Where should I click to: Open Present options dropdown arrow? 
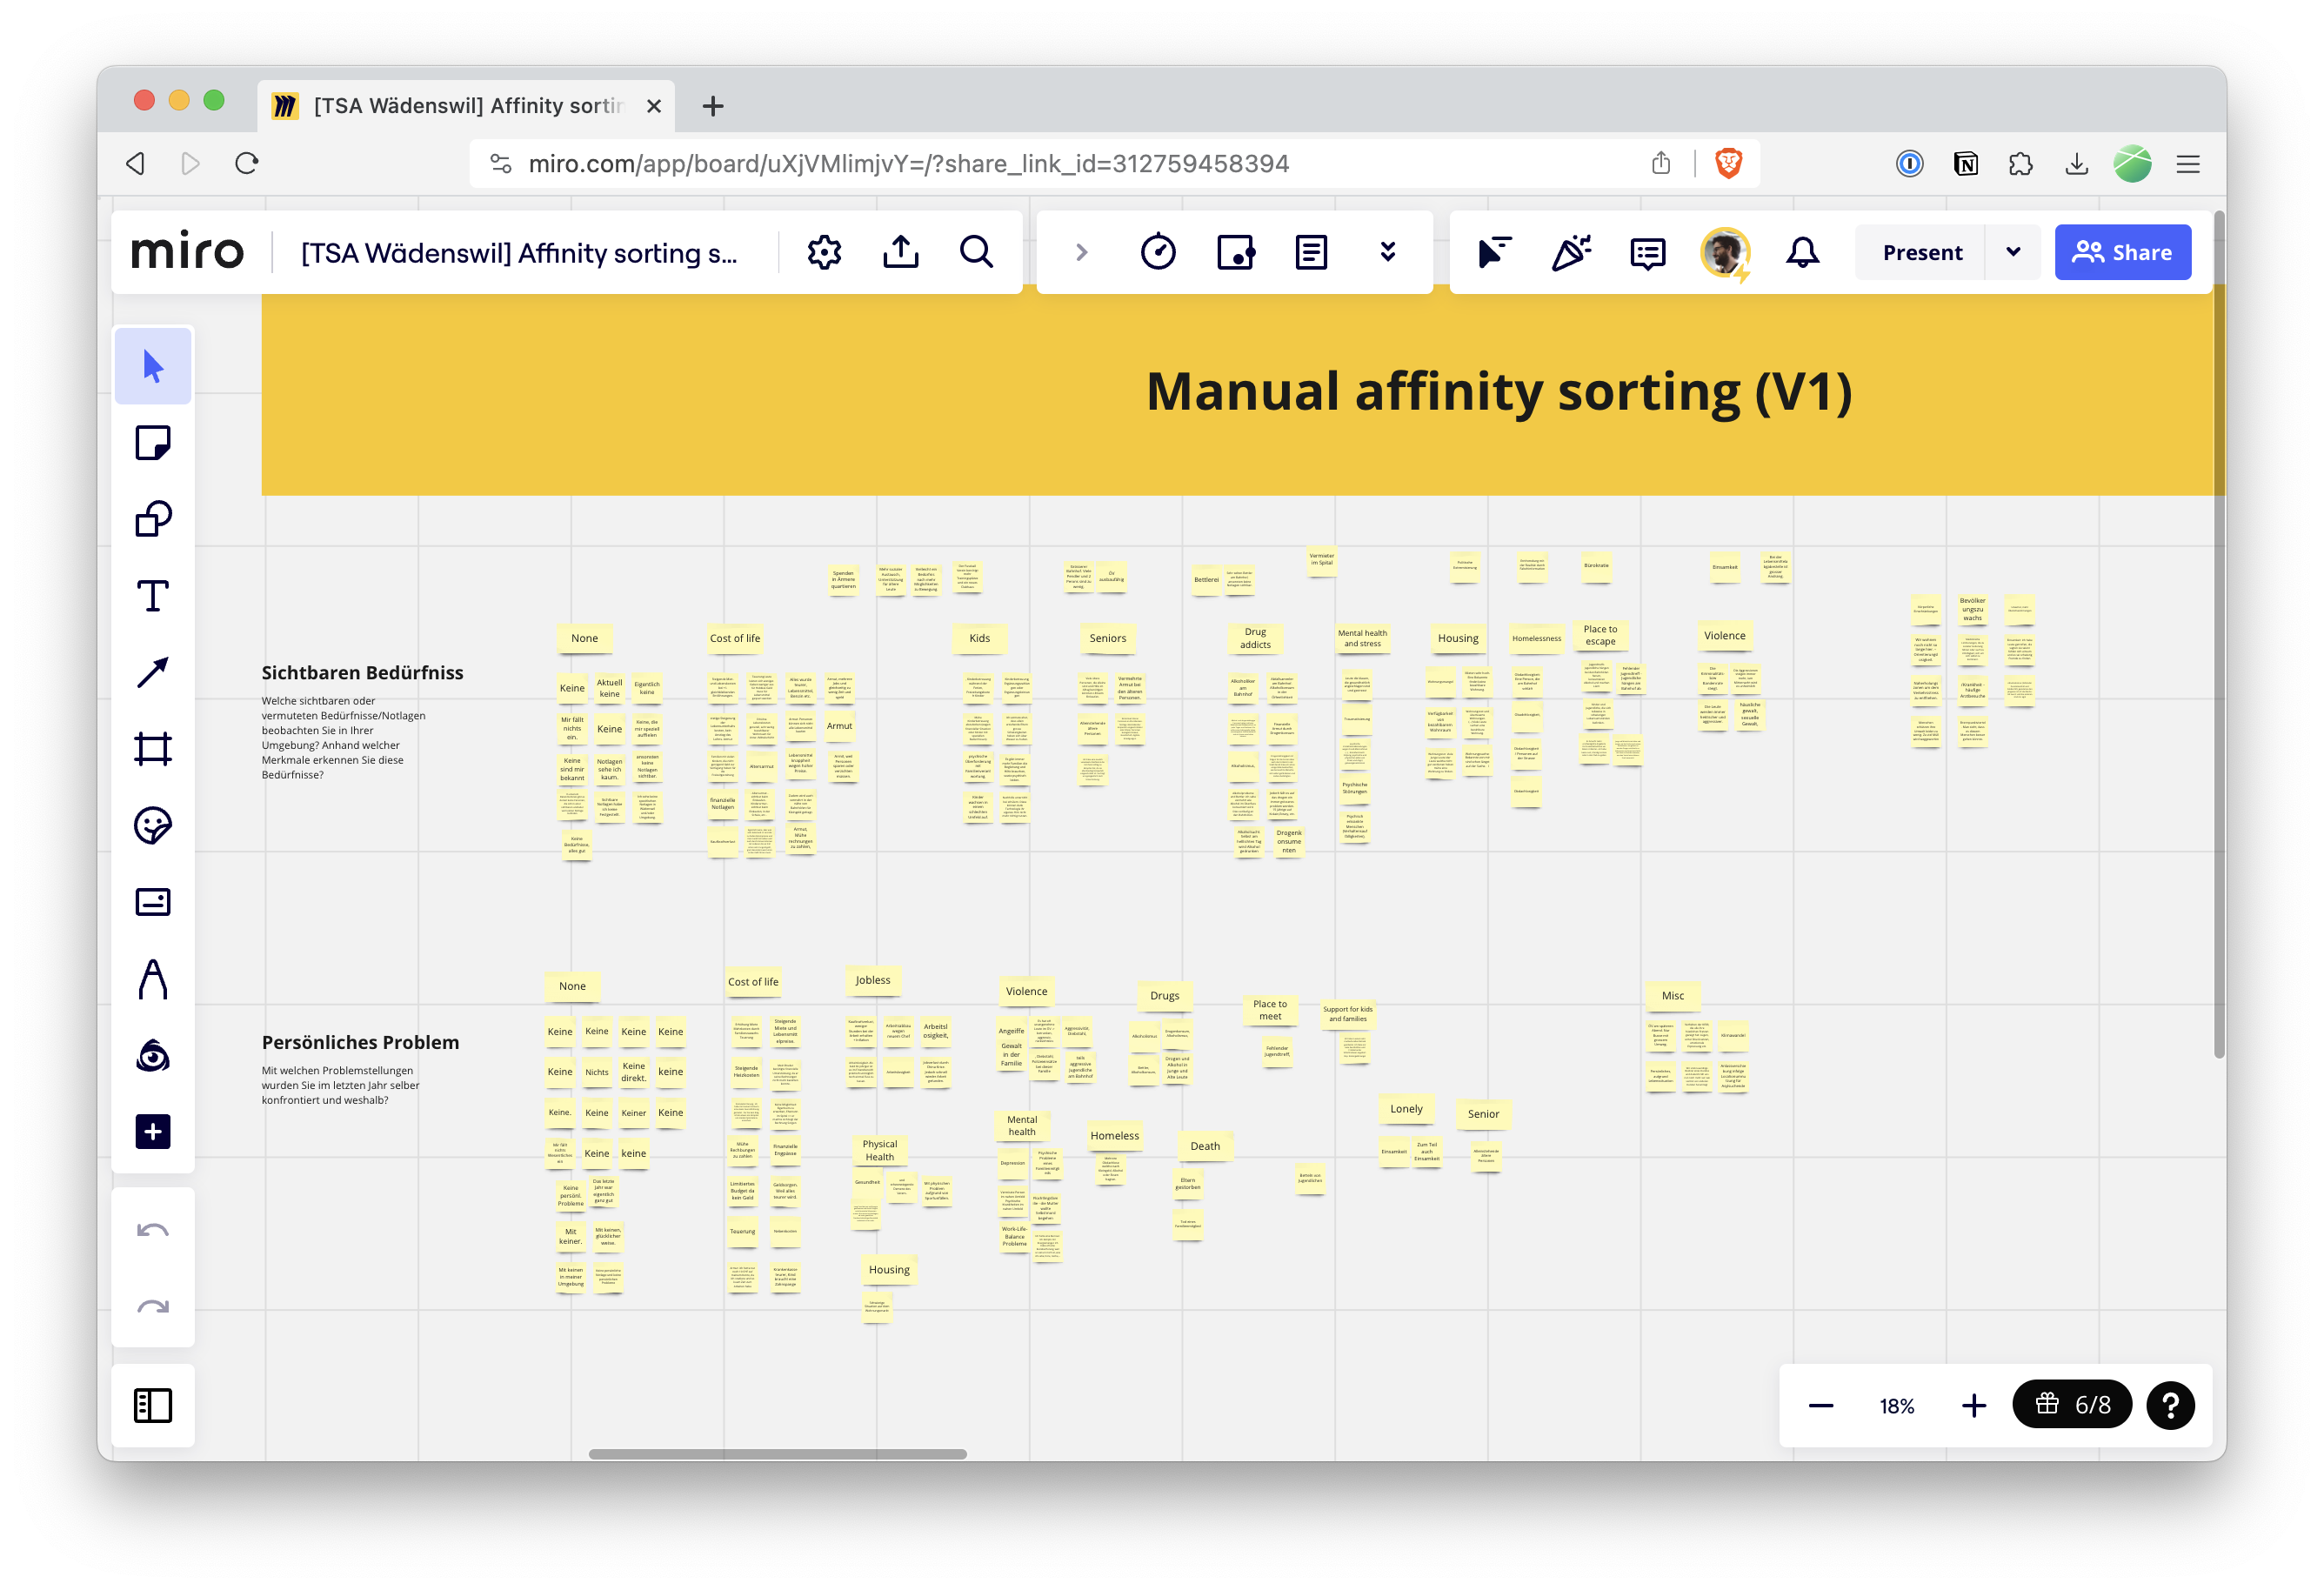[x=2013, y=252]
